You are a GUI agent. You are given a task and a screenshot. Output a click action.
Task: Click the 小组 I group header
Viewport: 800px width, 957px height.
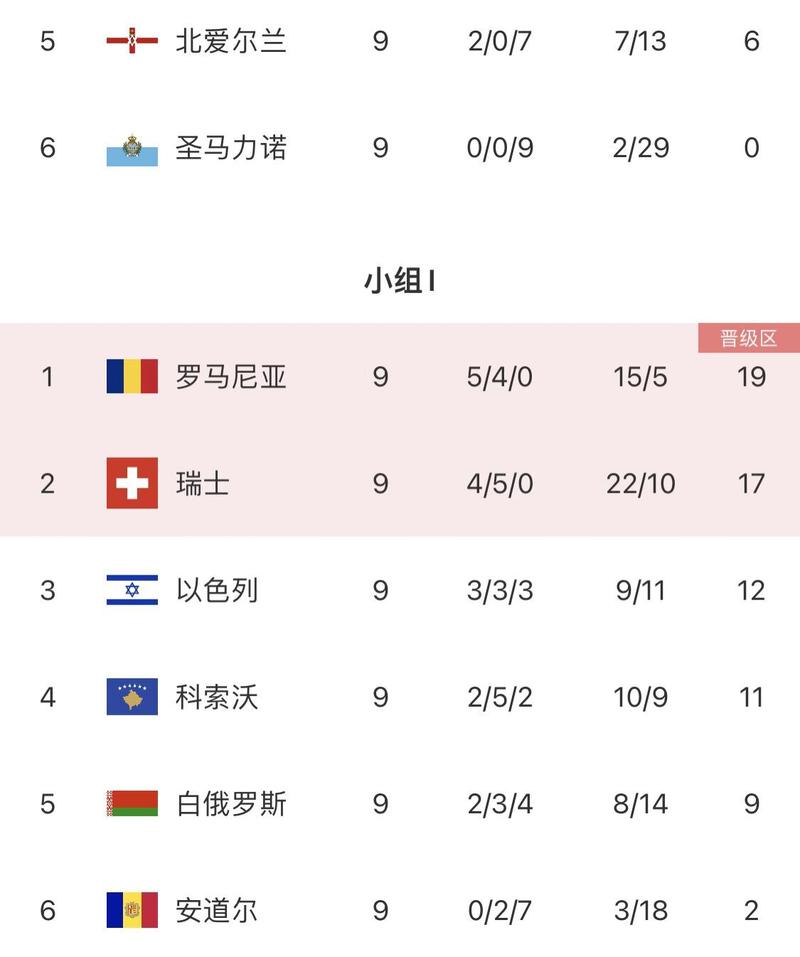coord(399,282)
